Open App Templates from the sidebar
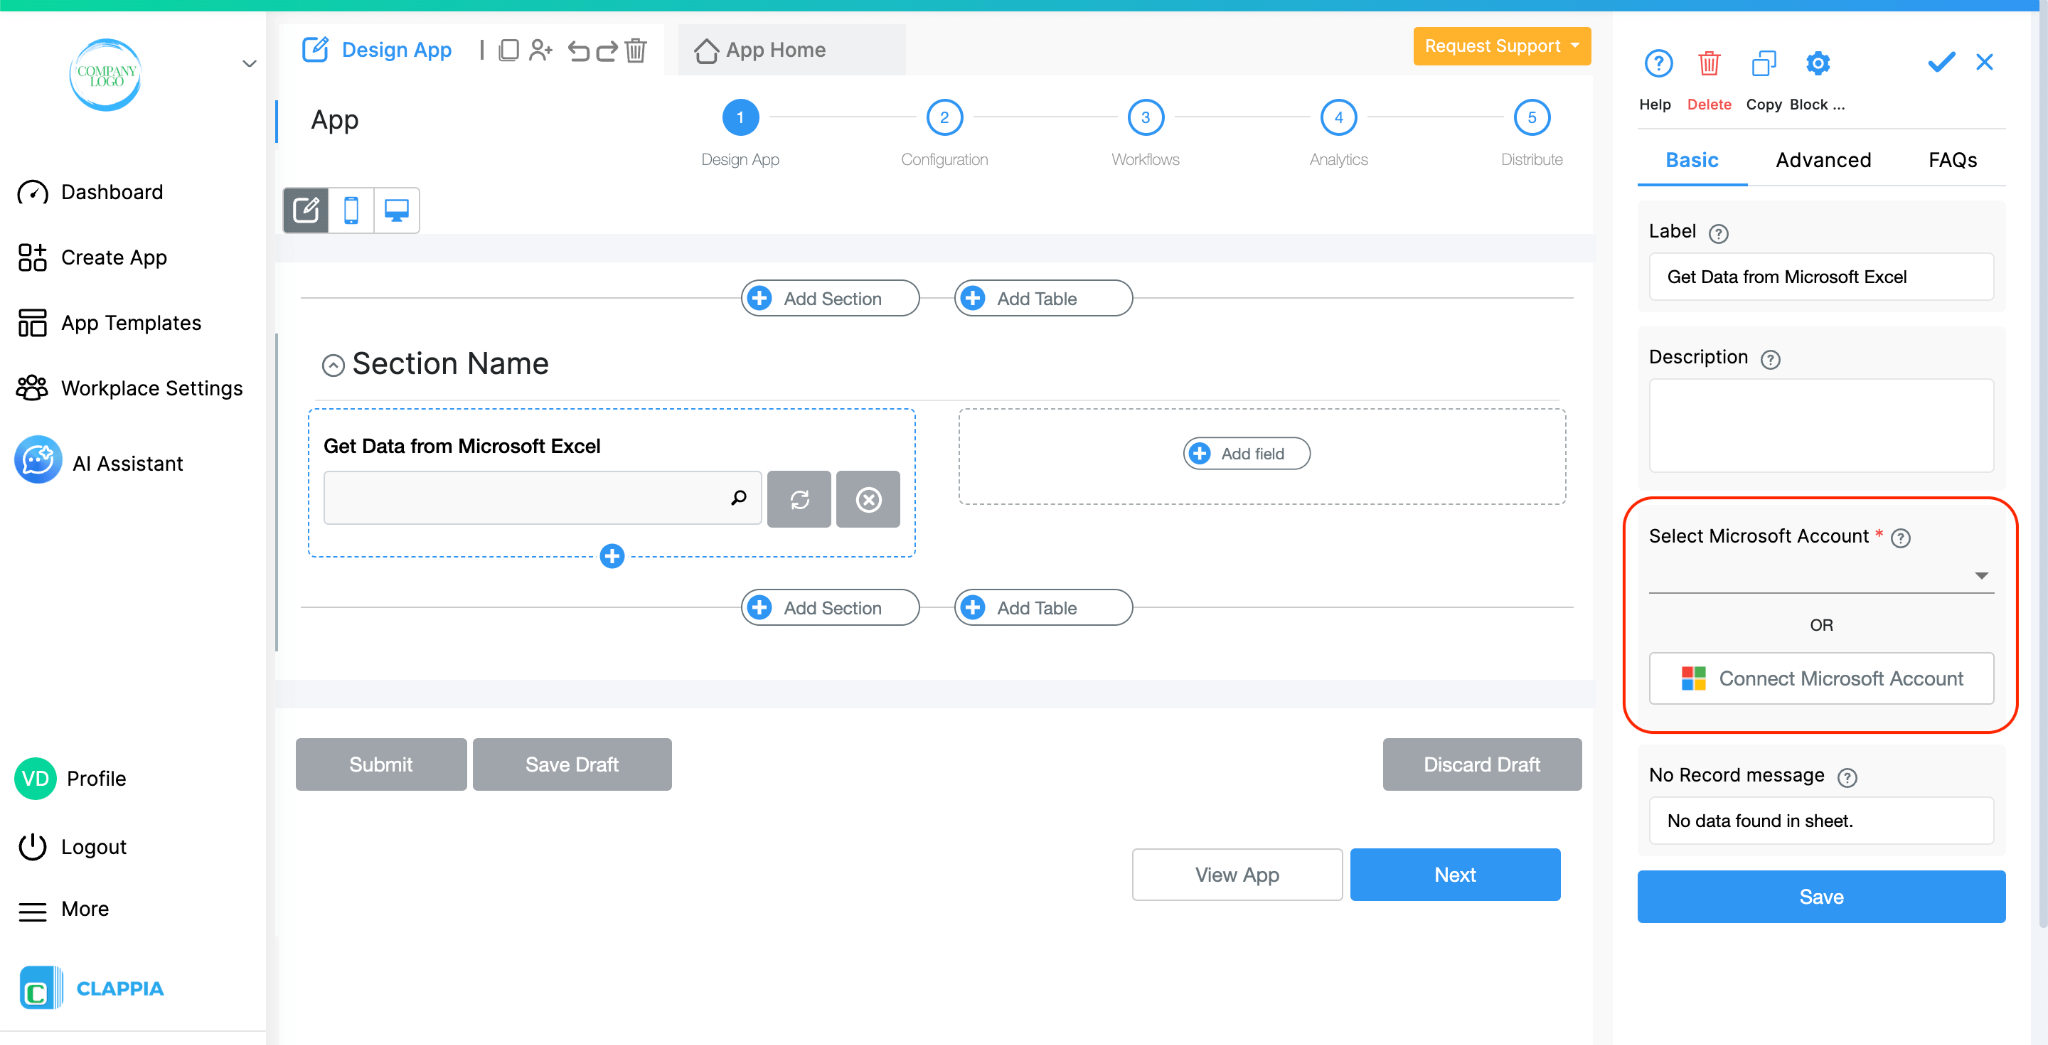The height and width of the screenshot is (1045, 2048). click(x=109, y=323)
